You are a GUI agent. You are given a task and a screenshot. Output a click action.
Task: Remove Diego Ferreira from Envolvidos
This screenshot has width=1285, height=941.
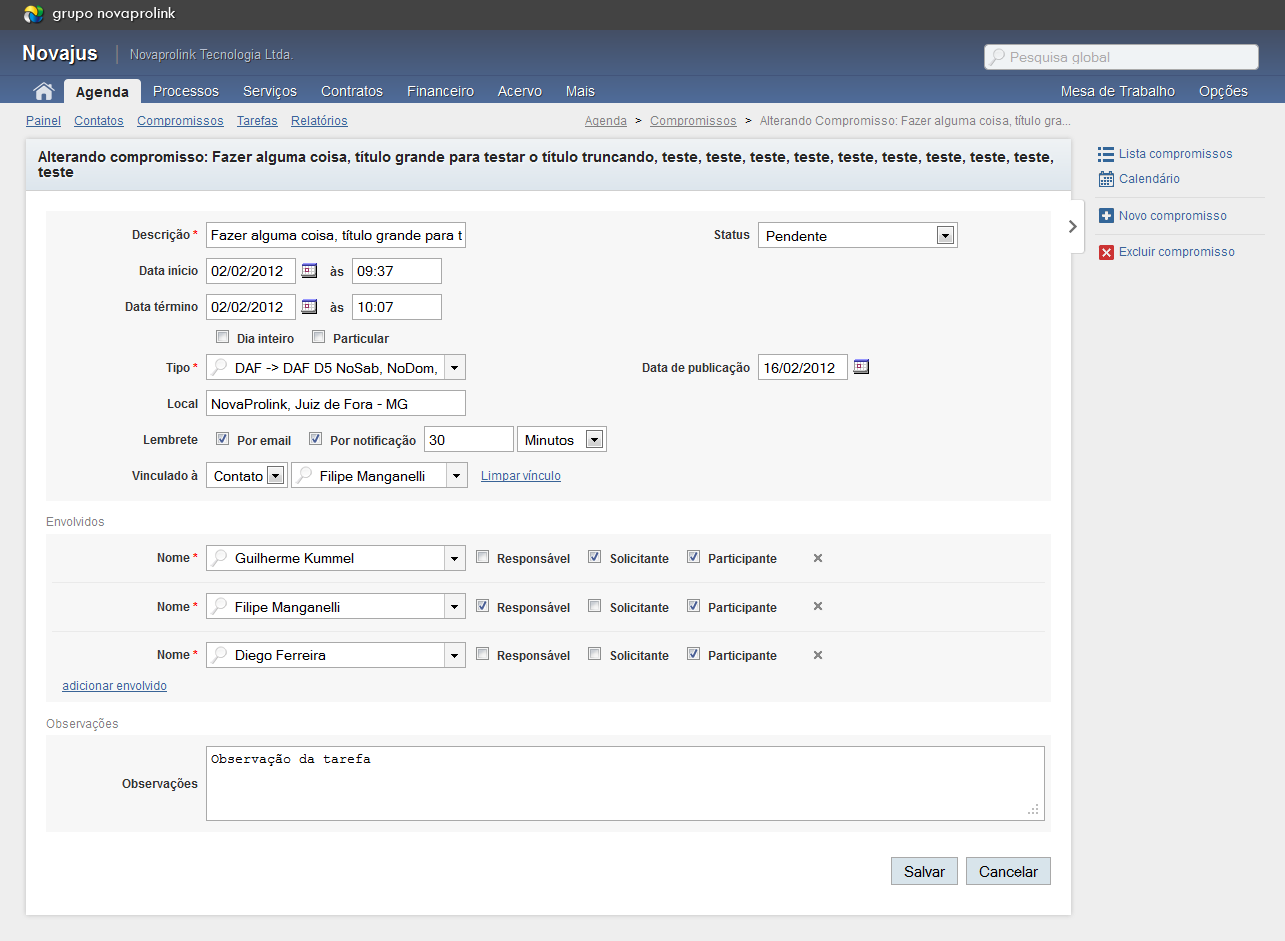818,655
